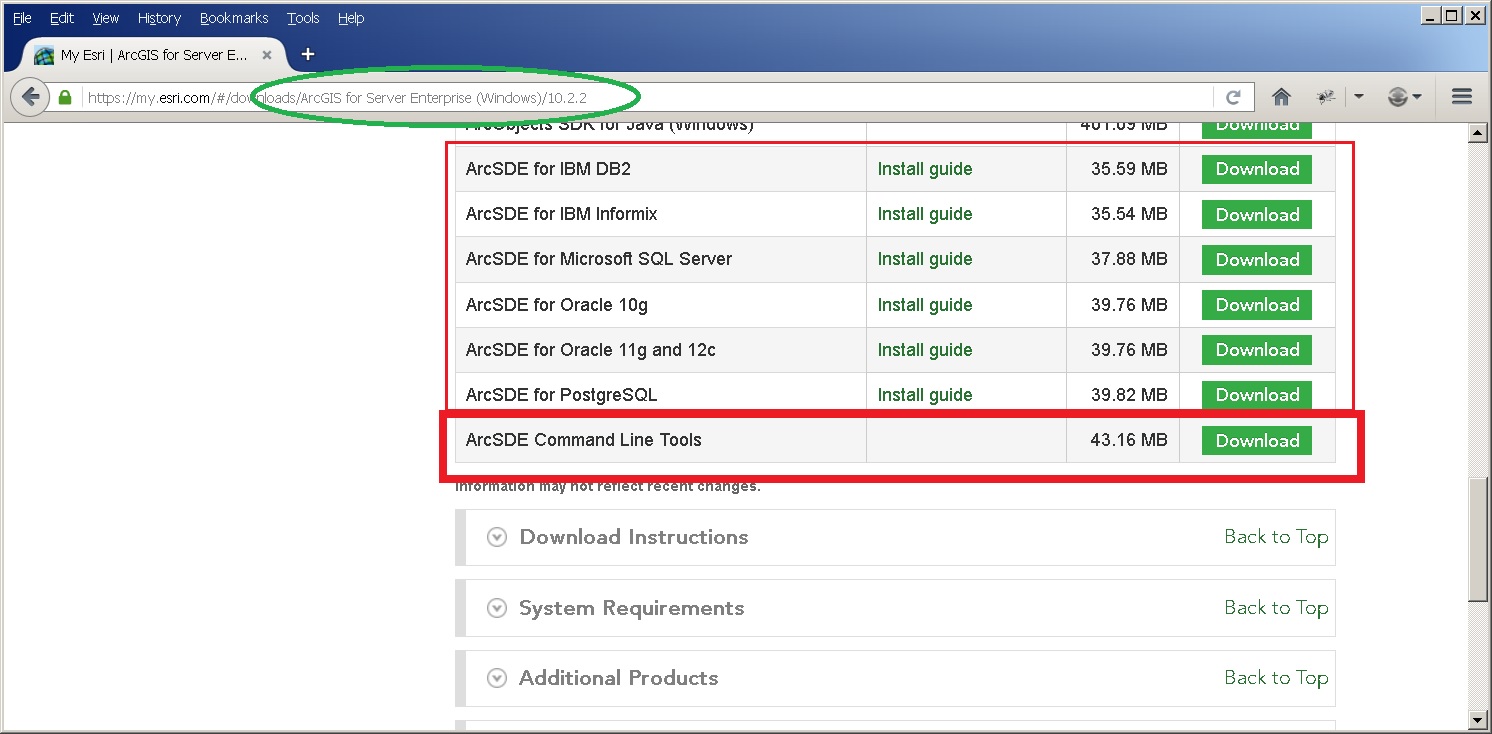
Task: Click Back to Top beside Download Instructions
Action: pos(1276,537)
